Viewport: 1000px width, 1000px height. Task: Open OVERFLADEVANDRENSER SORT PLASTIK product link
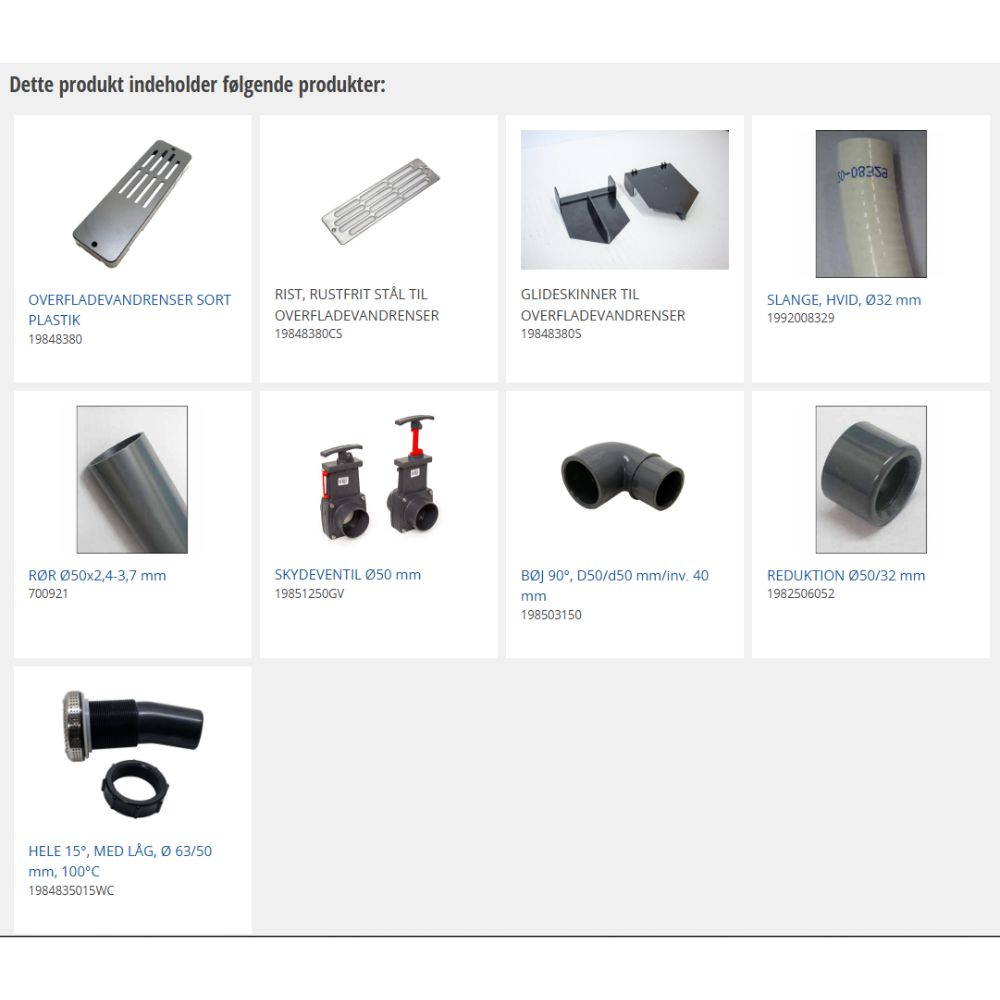tap(129, 309)
